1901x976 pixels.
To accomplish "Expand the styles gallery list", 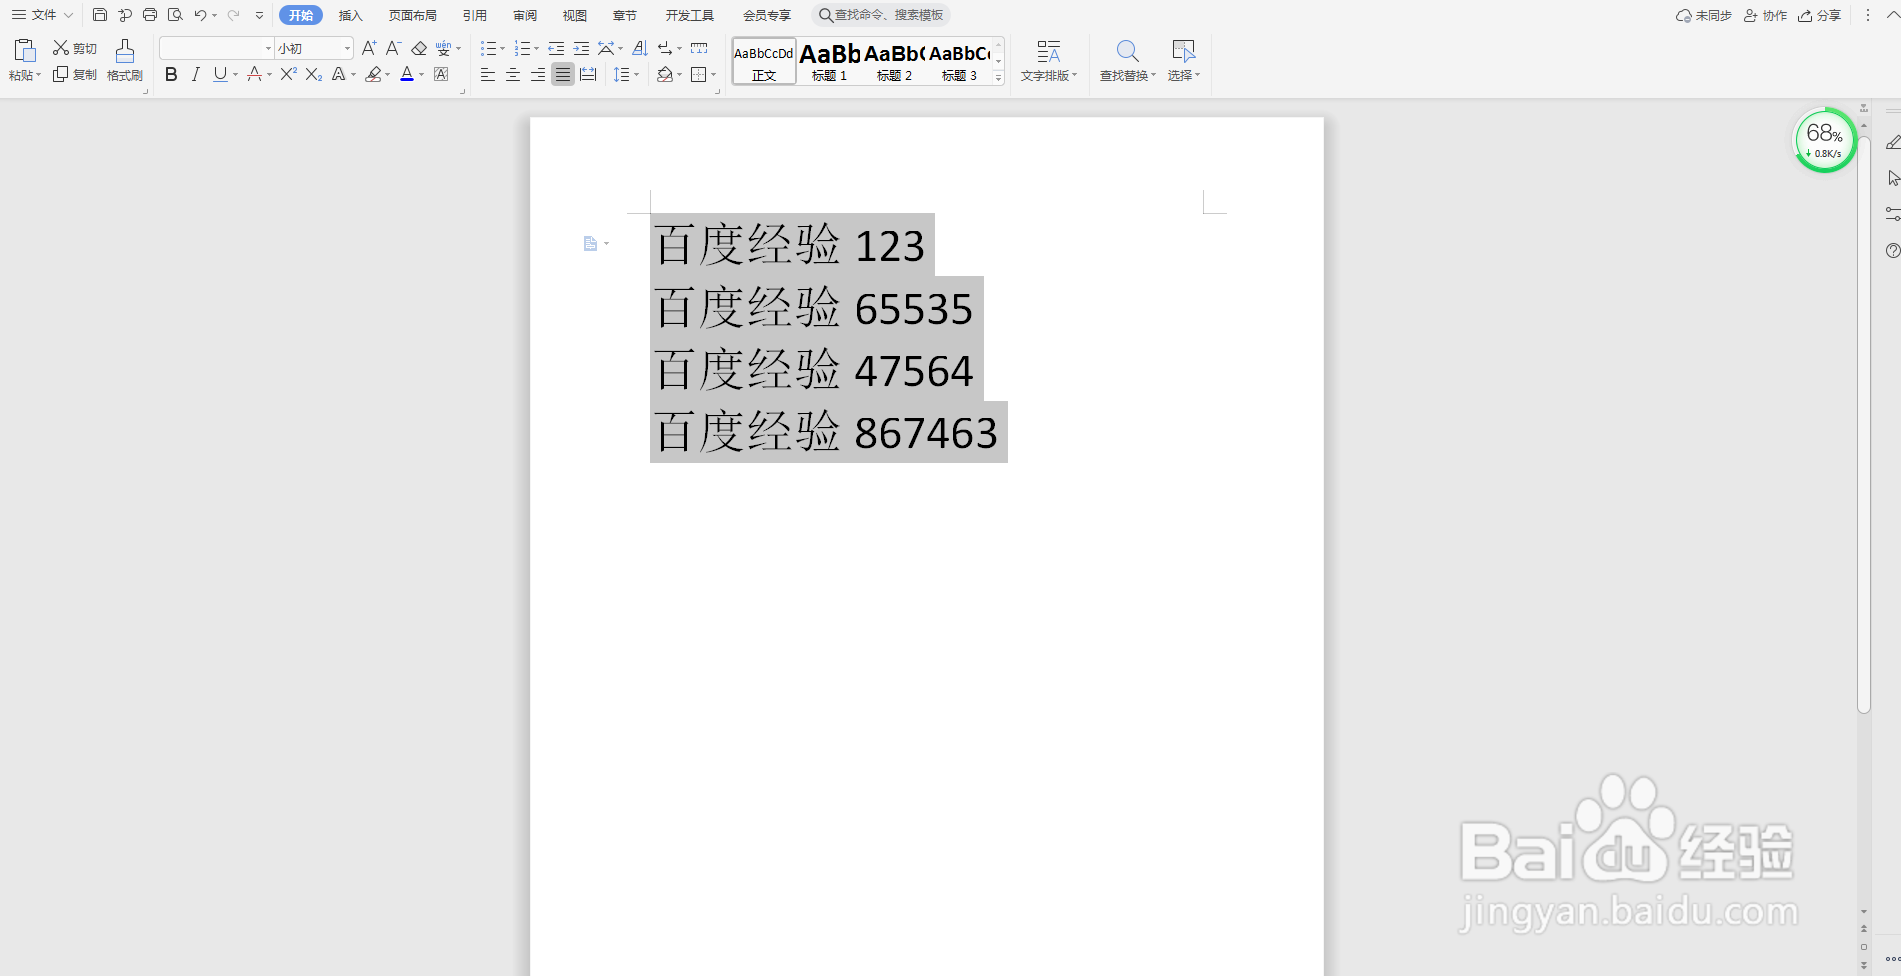I will (998, 77).
